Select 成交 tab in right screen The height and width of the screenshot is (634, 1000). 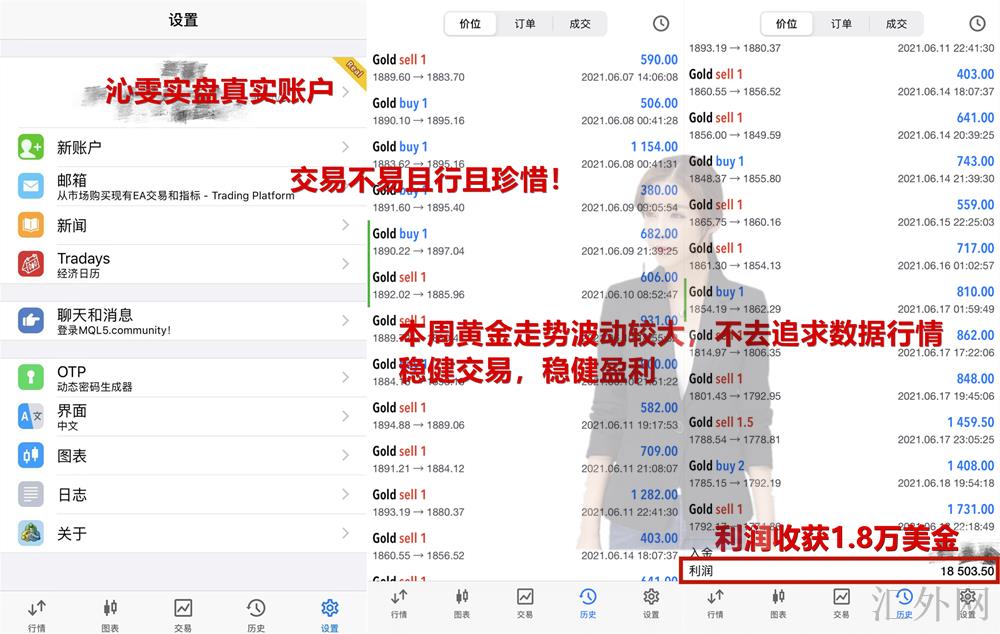[x=896, y=24]
